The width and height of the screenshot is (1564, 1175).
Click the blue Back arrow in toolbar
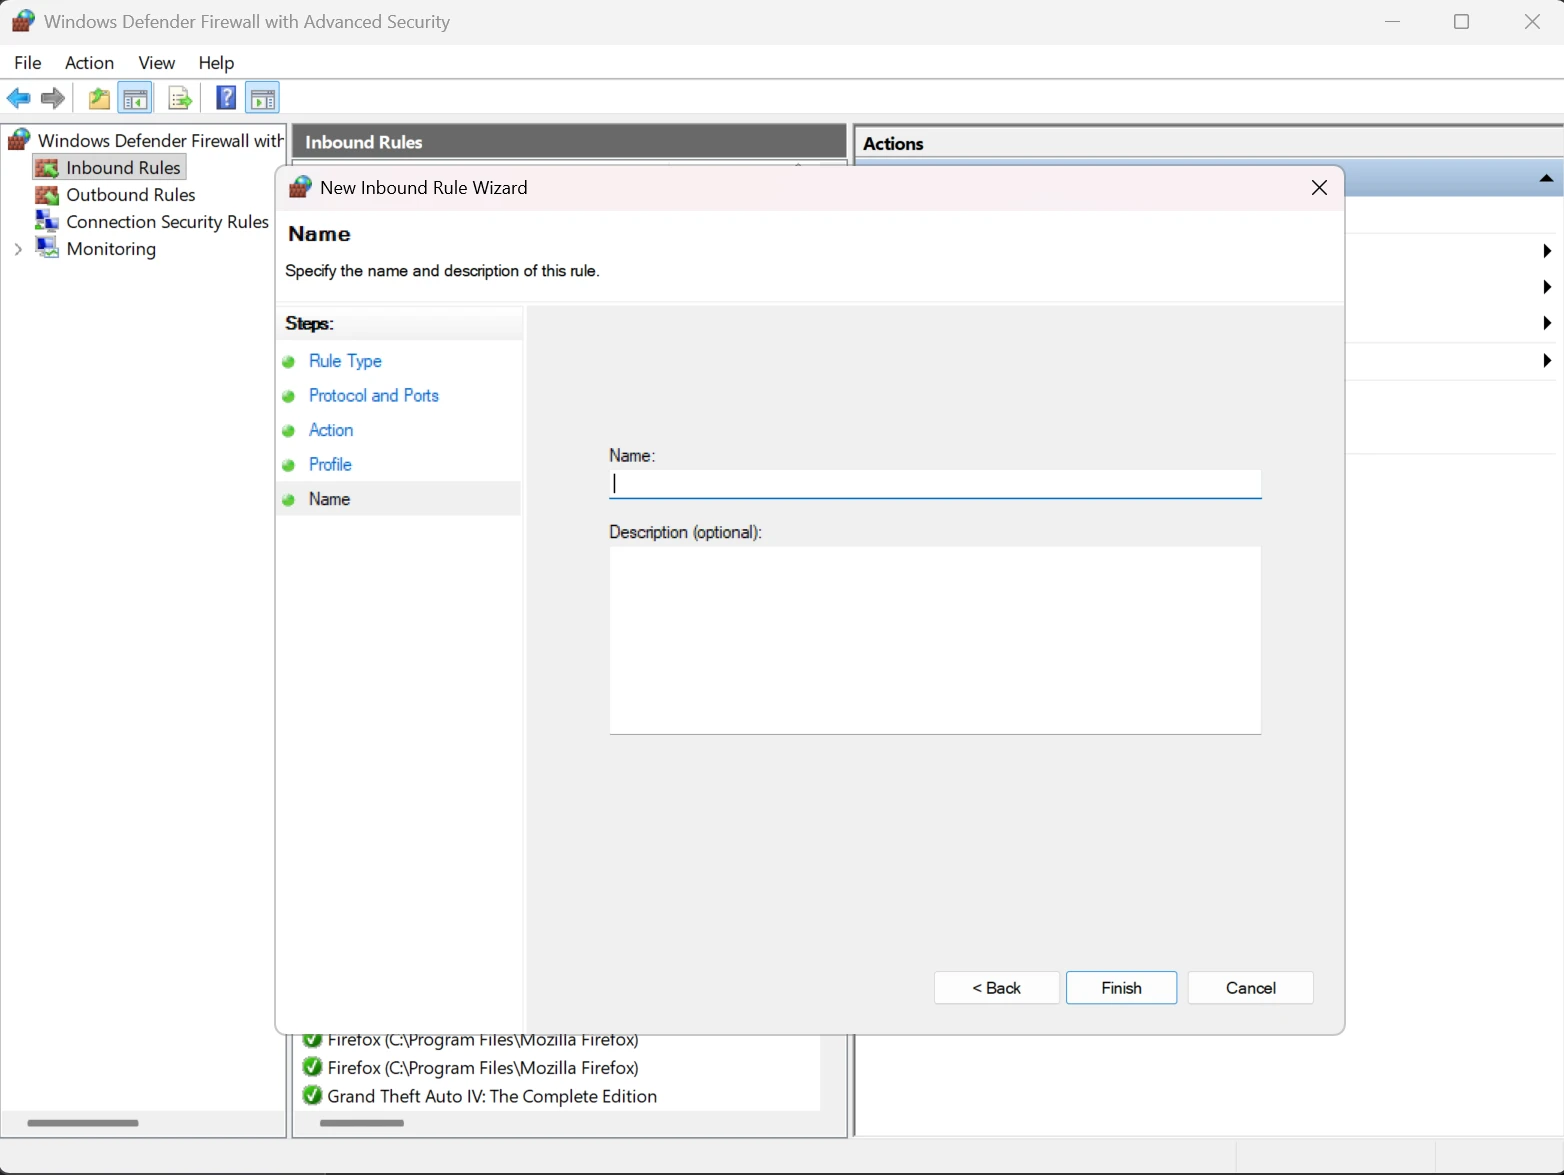tap(18, 98)
